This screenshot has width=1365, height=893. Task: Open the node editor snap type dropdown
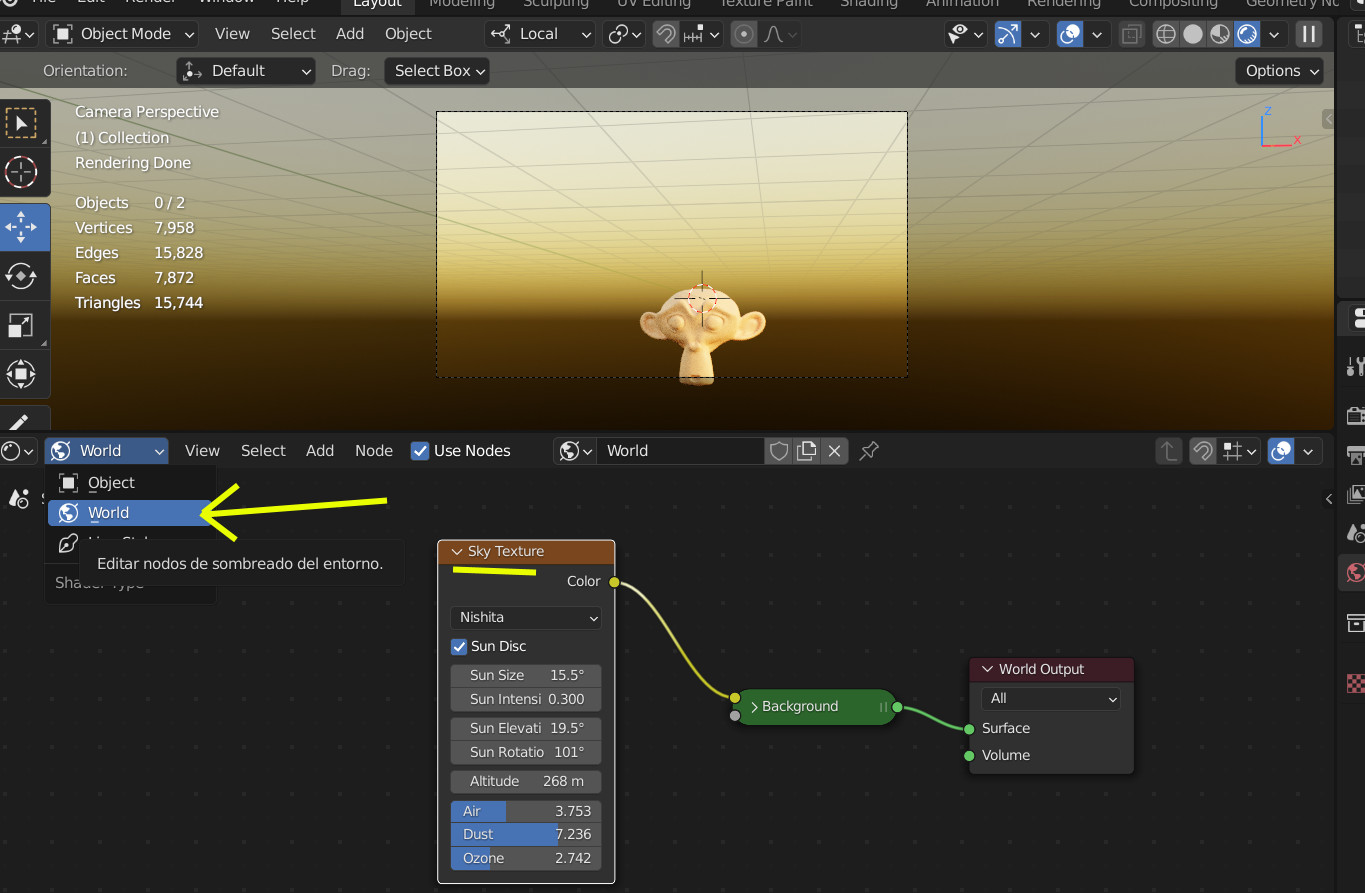tap(1239, 451)
